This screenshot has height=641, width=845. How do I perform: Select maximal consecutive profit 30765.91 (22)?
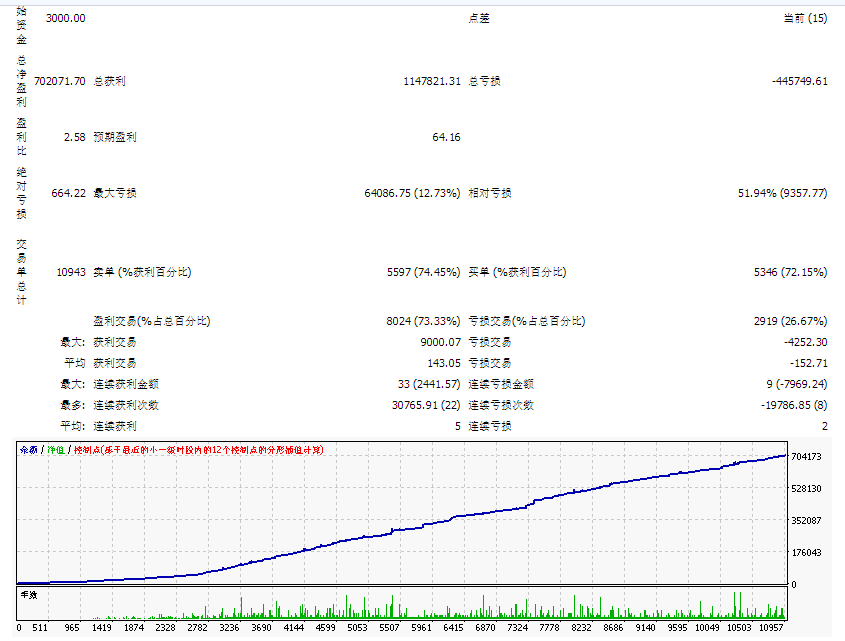pyautogui.click(x=426, y=406)
